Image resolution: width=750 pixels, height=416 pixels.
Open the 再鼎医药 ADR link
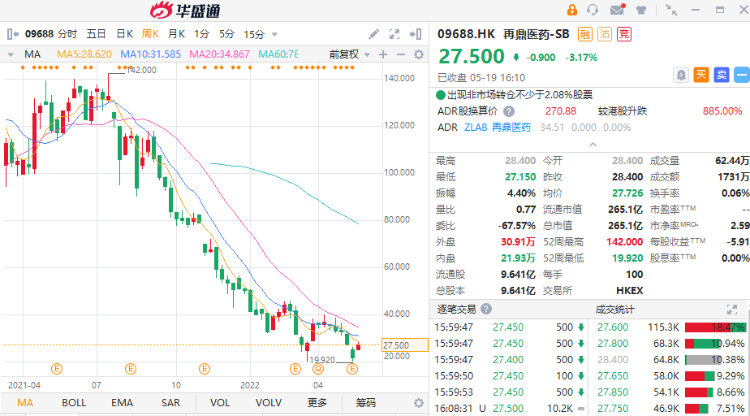click(x=511, y=128)
